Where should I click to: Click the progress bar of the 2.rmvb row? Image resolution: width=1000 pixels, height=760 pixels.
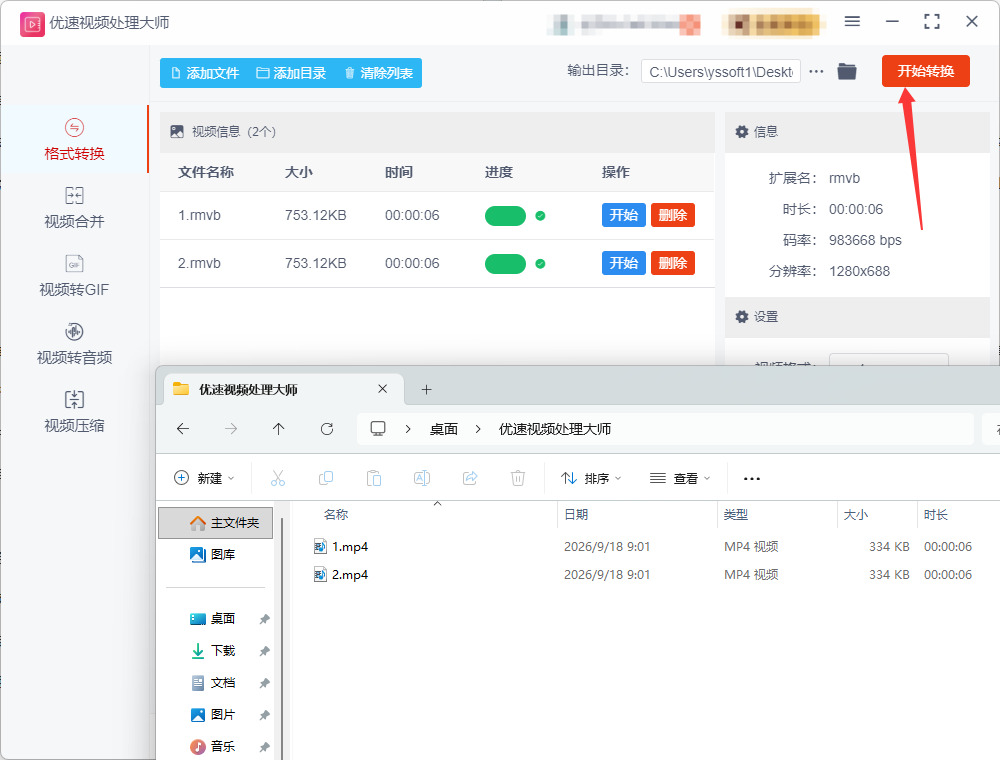pyautogui.click(x=505, y=263)
